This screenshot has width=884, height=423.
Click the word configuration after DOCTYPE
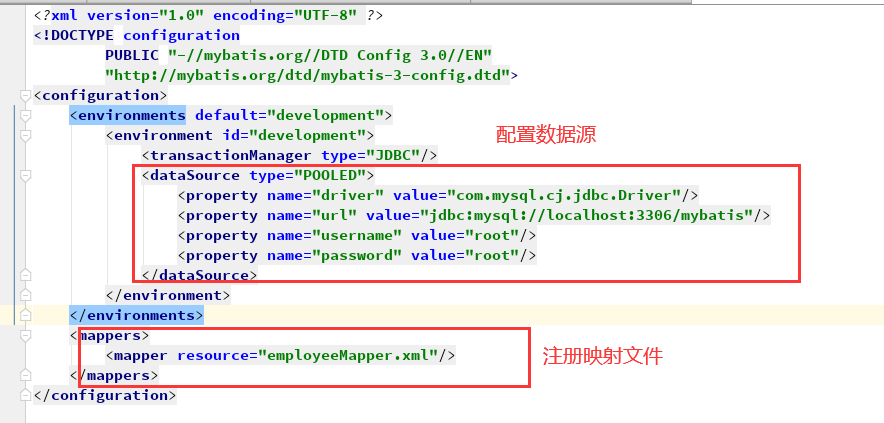182,36
